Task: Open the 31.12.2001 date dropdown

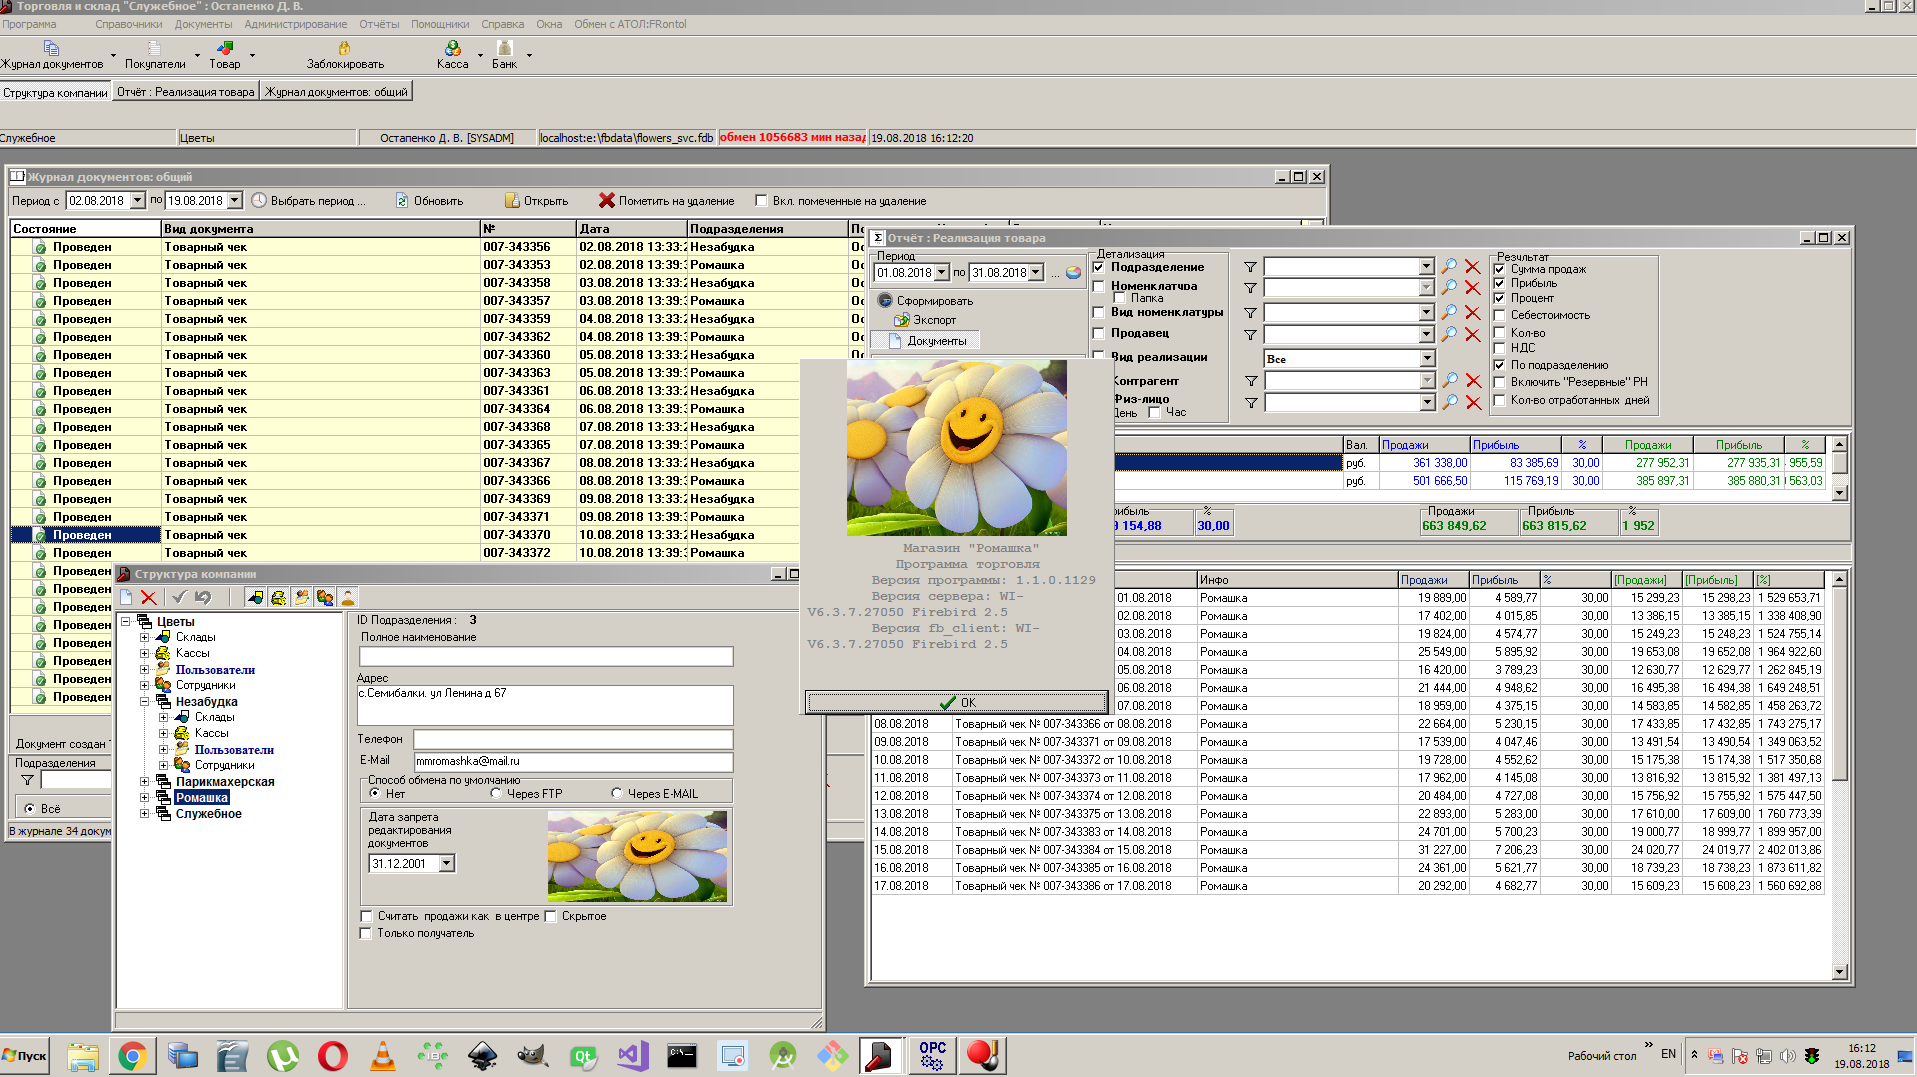Action: click(446, 863)
